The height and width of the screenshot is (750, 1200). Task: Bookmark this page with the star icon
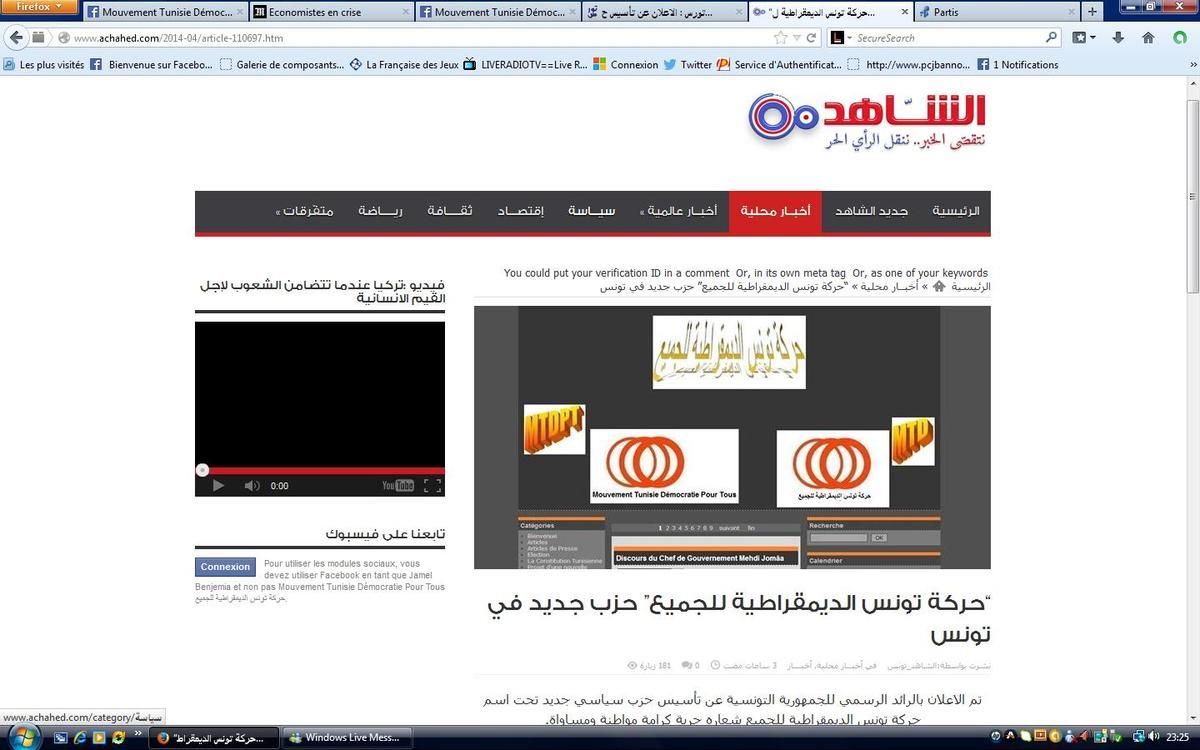pos(781,38)
